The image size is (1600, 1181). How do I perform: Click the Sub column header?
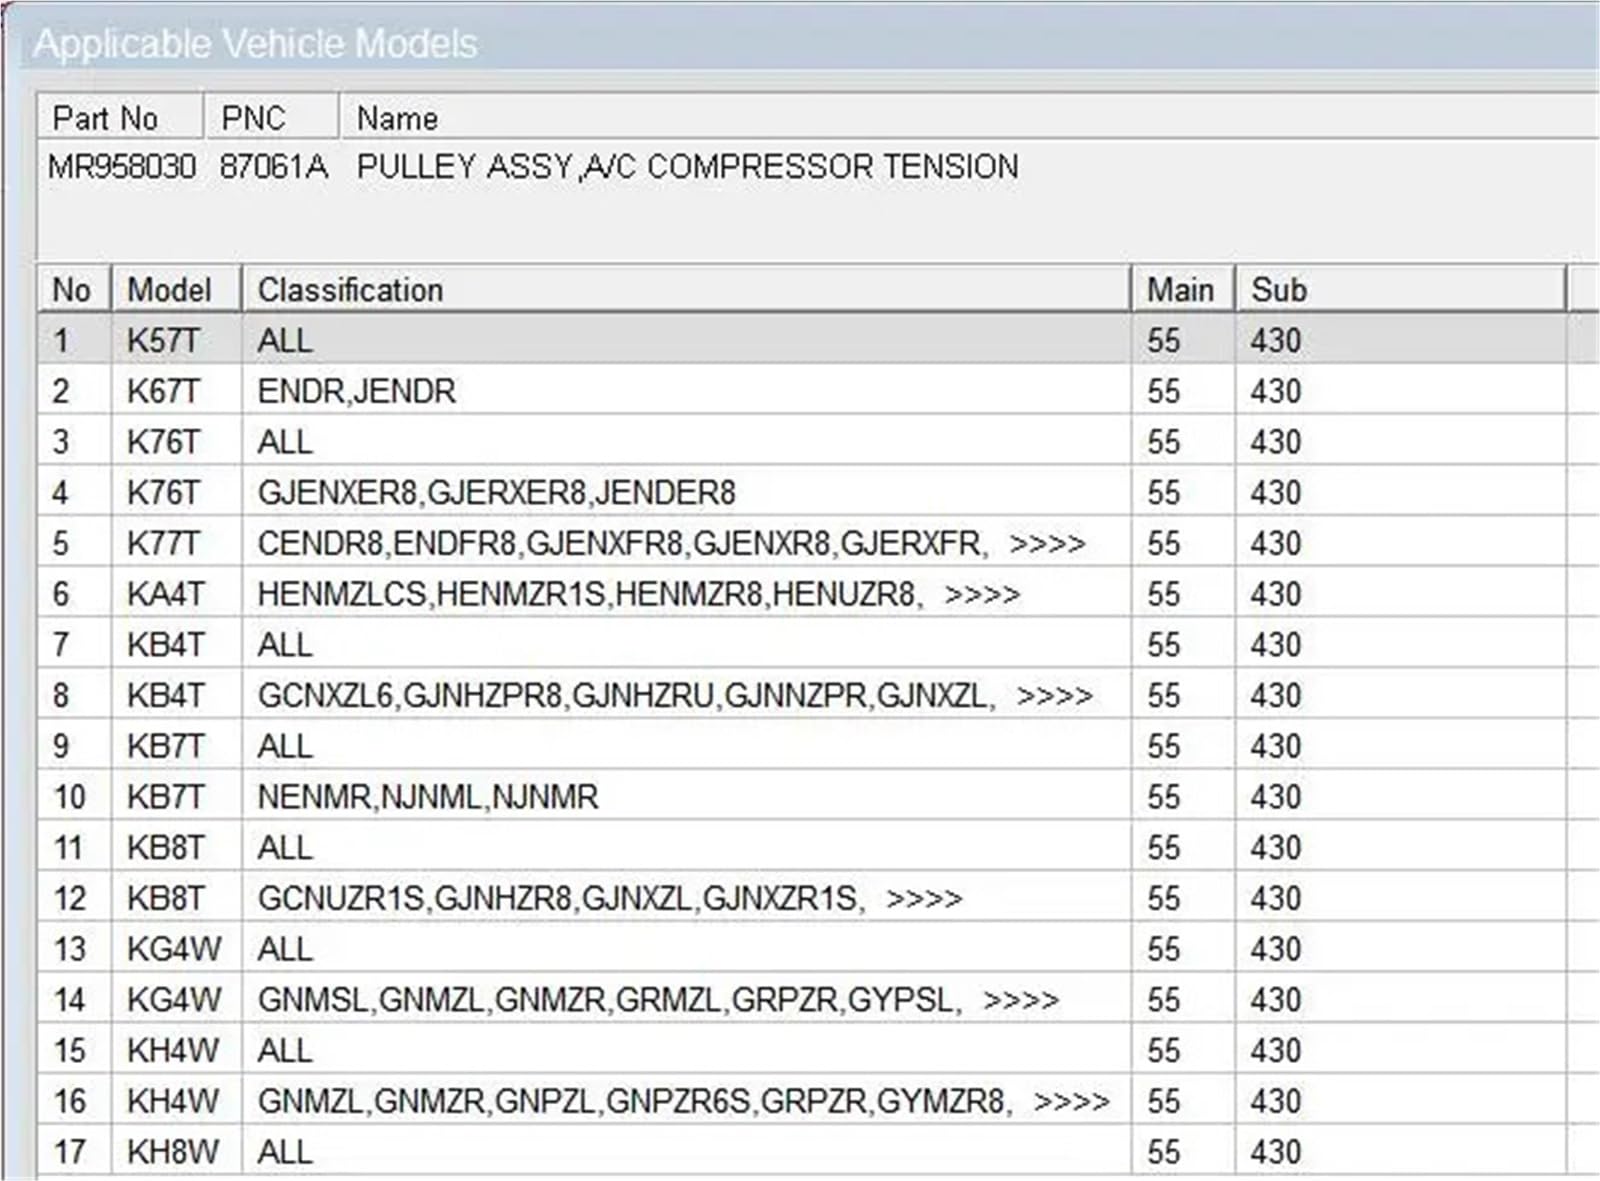1400,290
